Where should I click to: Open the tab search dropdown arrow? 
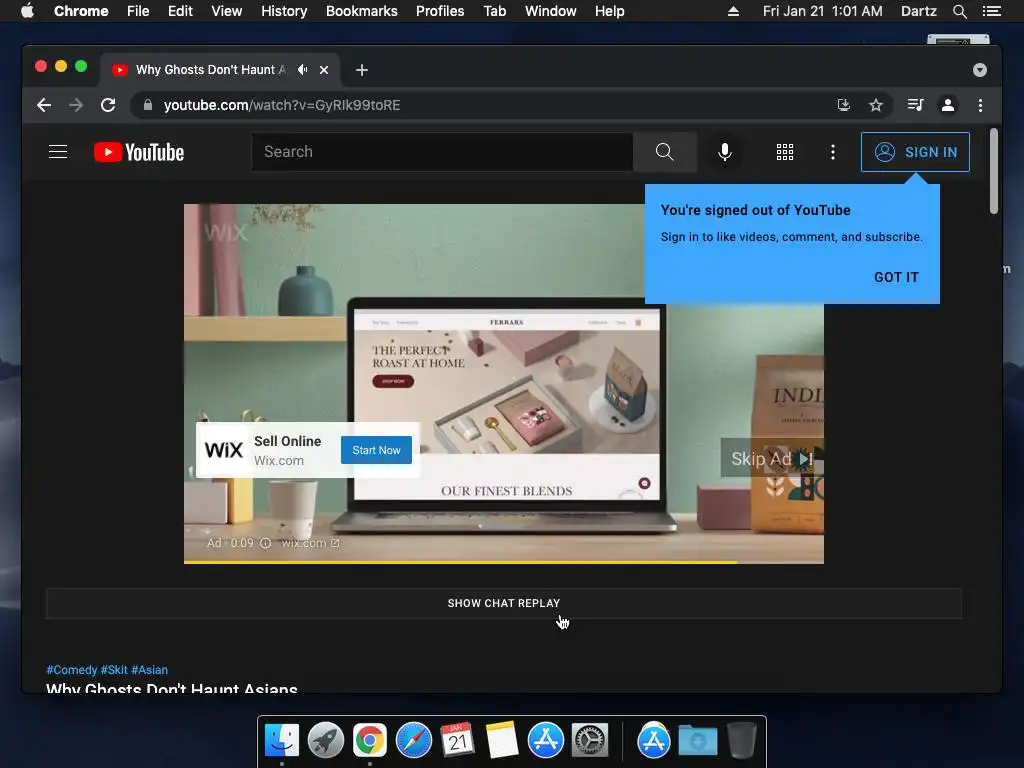click(x=980, y=70)
